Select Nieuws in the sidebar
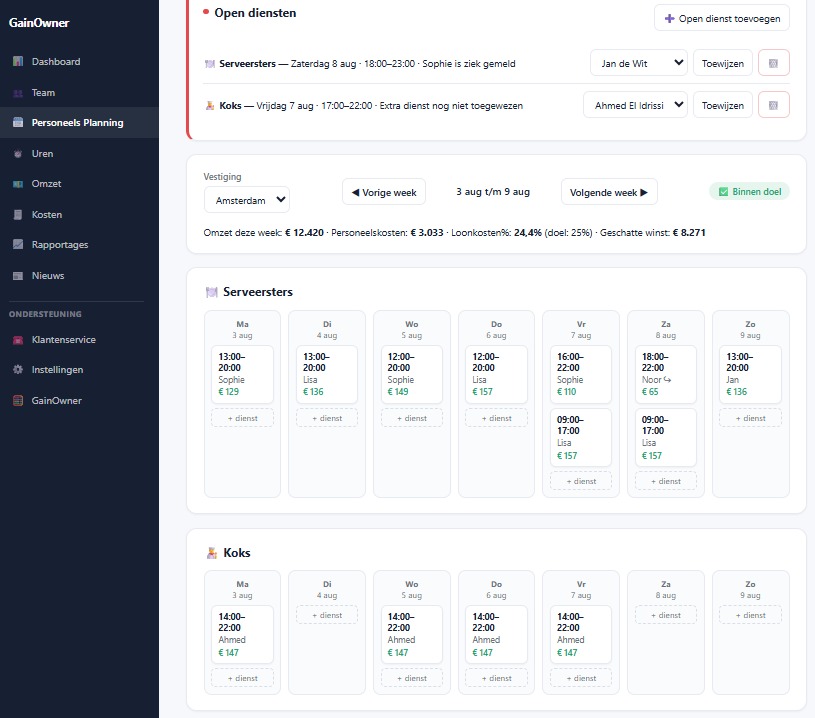This screenshot has width=815, height=718. pos(80,276)
